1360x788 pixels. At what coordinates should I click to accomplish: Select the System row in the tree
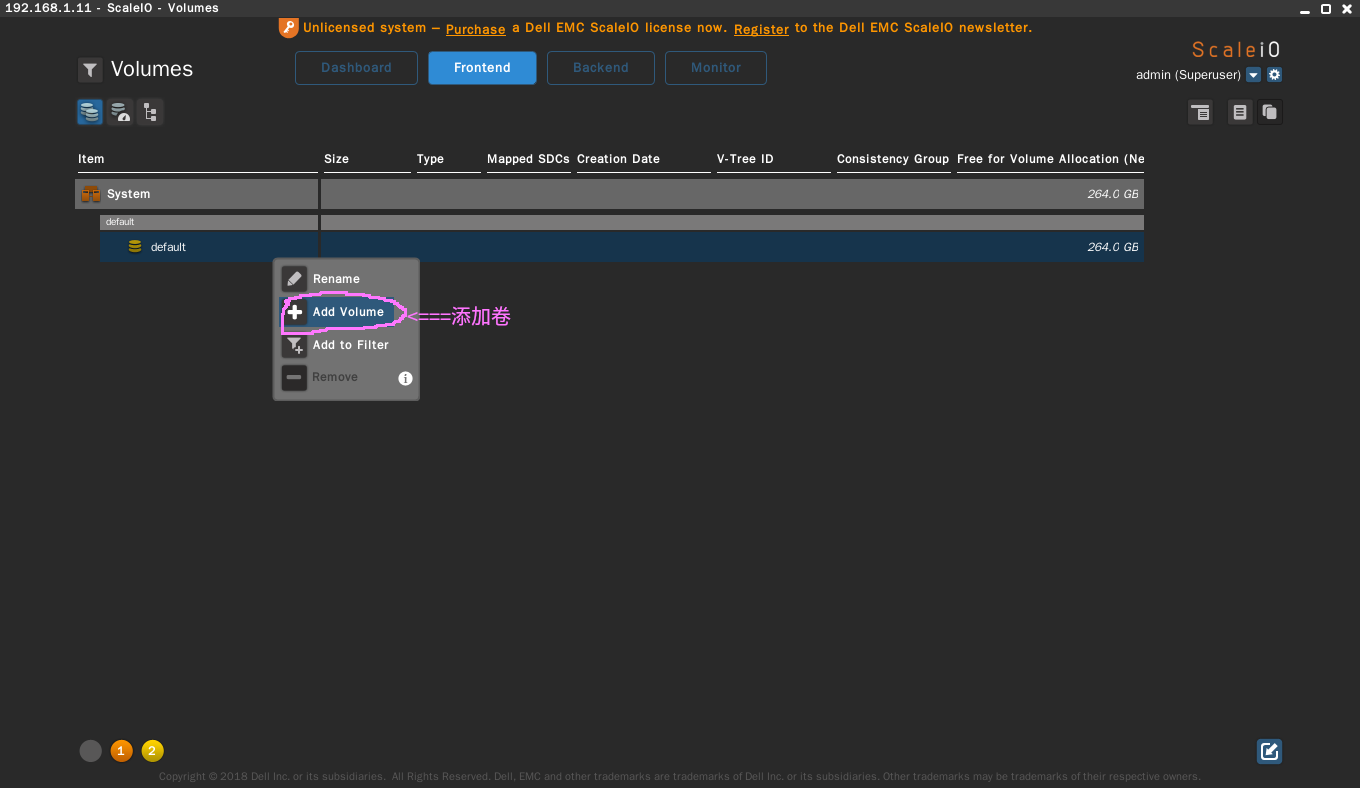(x=609, y=194)
